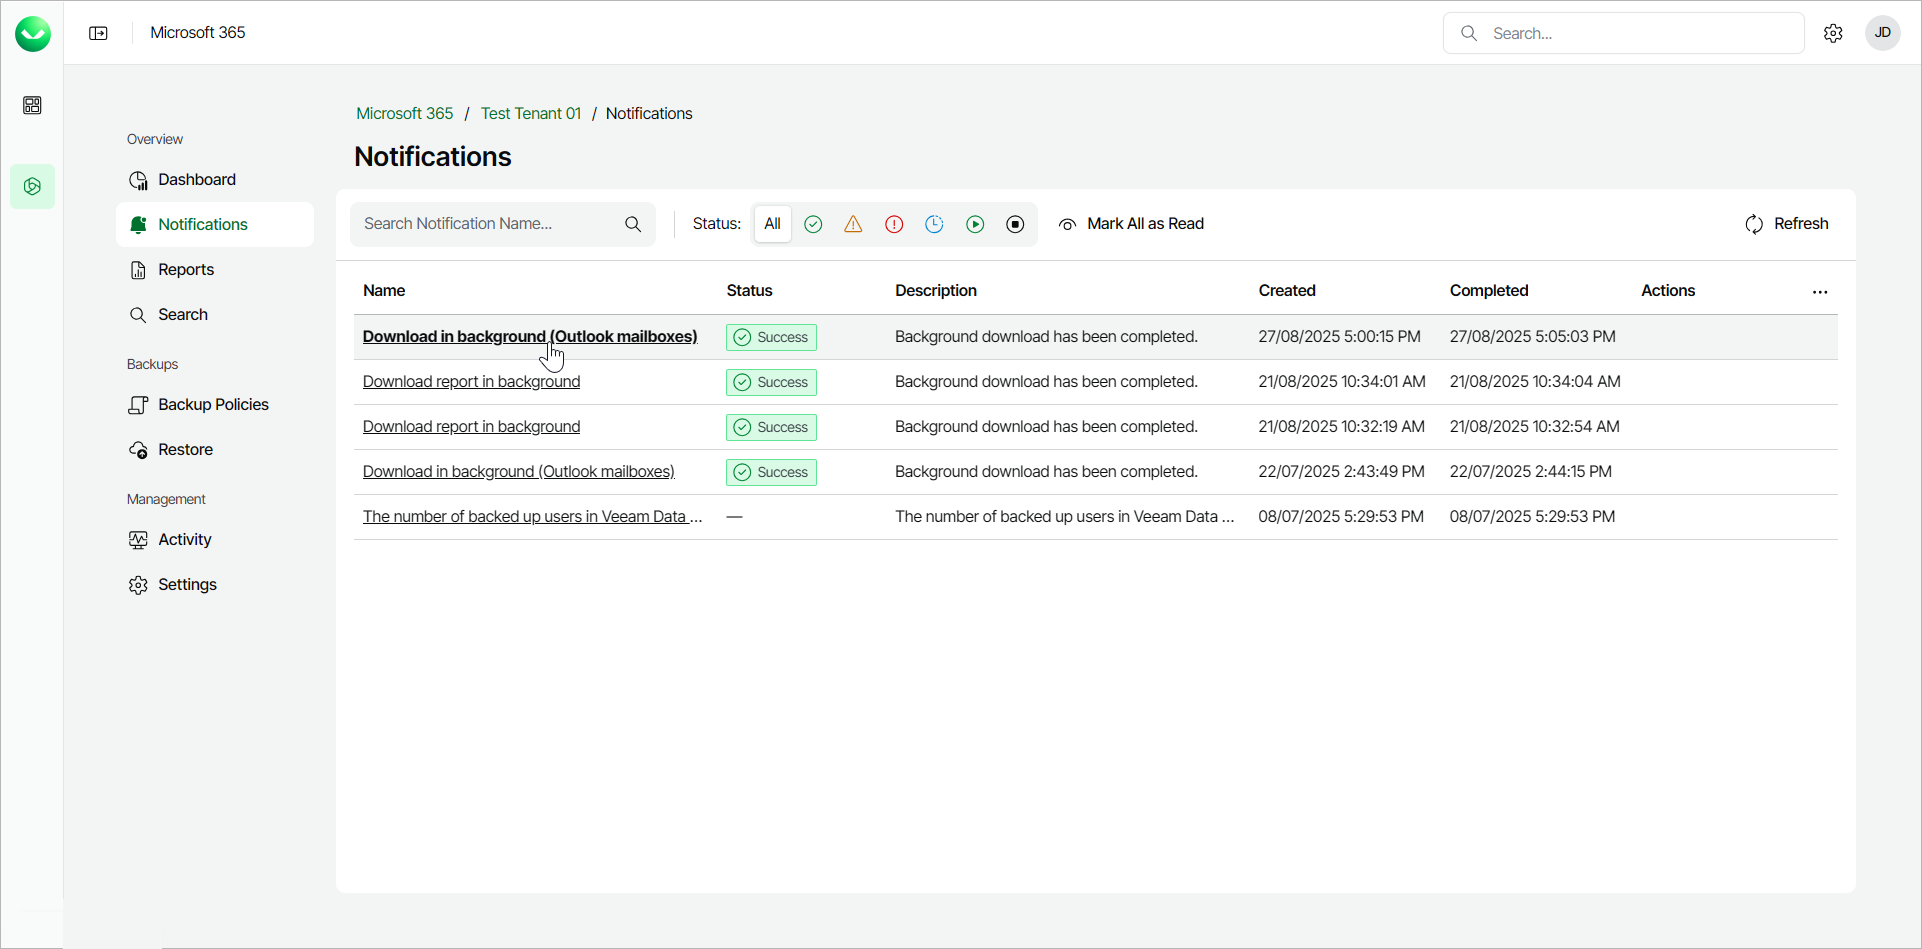The height and width of the screenshot is (949, 1922).
Task: Click the Search Notification Name input field
Action: (502, 224)
